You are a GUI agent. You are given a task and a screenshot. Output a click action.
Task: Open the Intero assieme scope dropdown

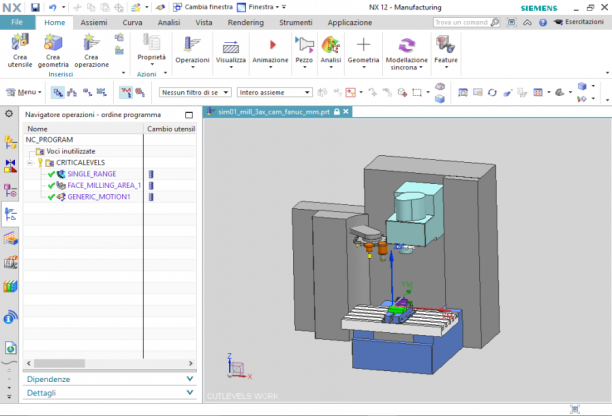274,92
